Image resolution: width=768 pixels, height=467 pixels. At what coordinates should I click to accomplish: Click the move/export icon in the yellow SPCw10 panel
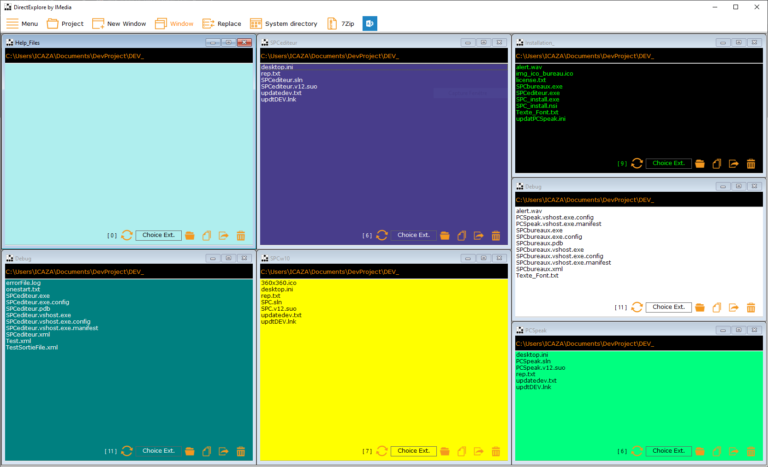478,451
